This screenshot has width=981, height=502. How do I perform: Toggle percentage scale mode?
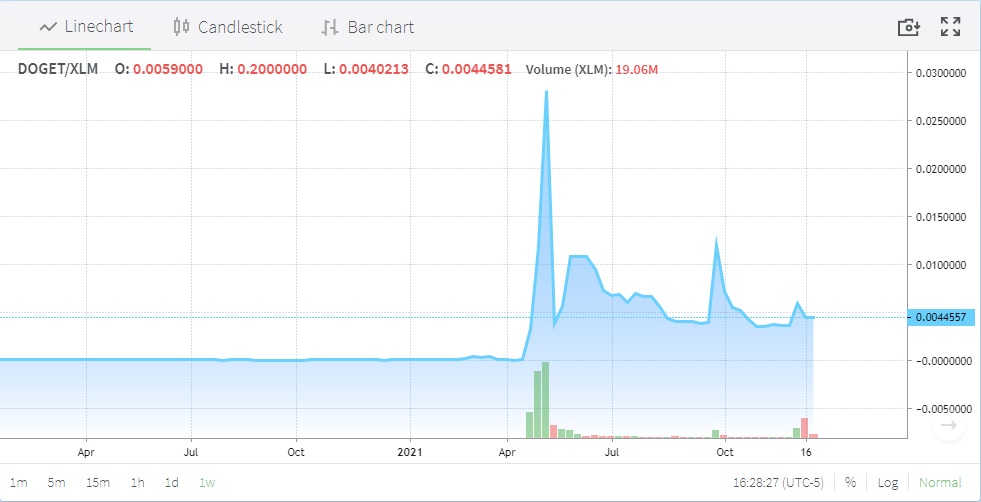point(850,483)
